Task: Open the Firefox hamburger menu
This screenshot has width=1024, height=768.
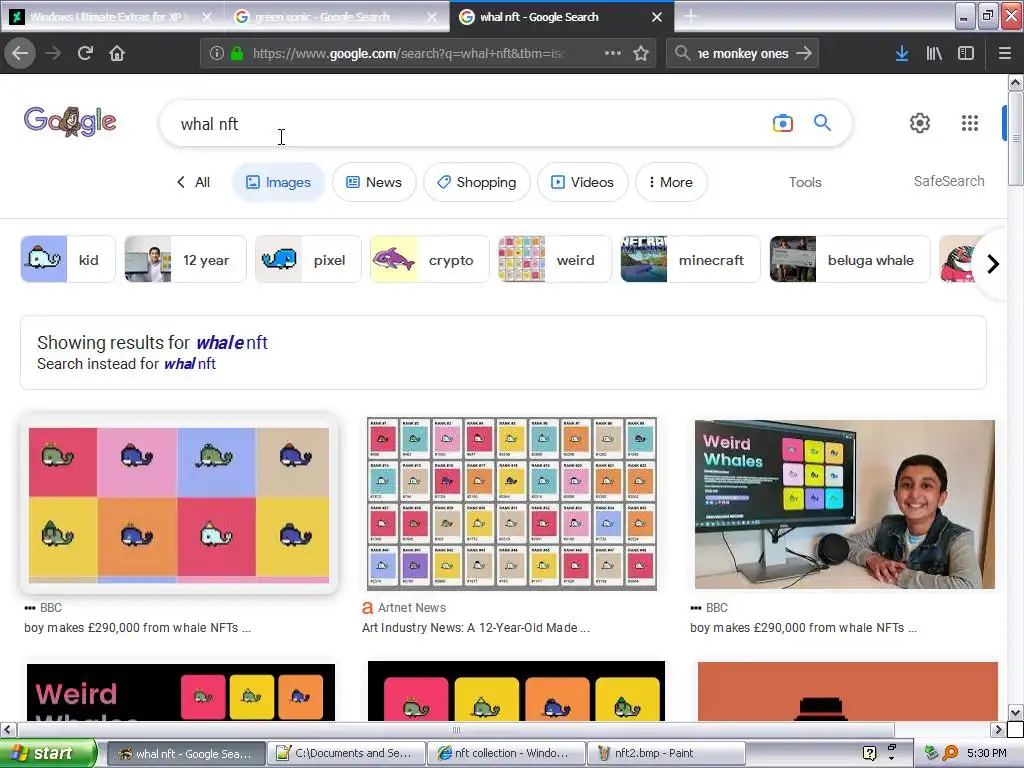Action: [x=1004, y=54]
